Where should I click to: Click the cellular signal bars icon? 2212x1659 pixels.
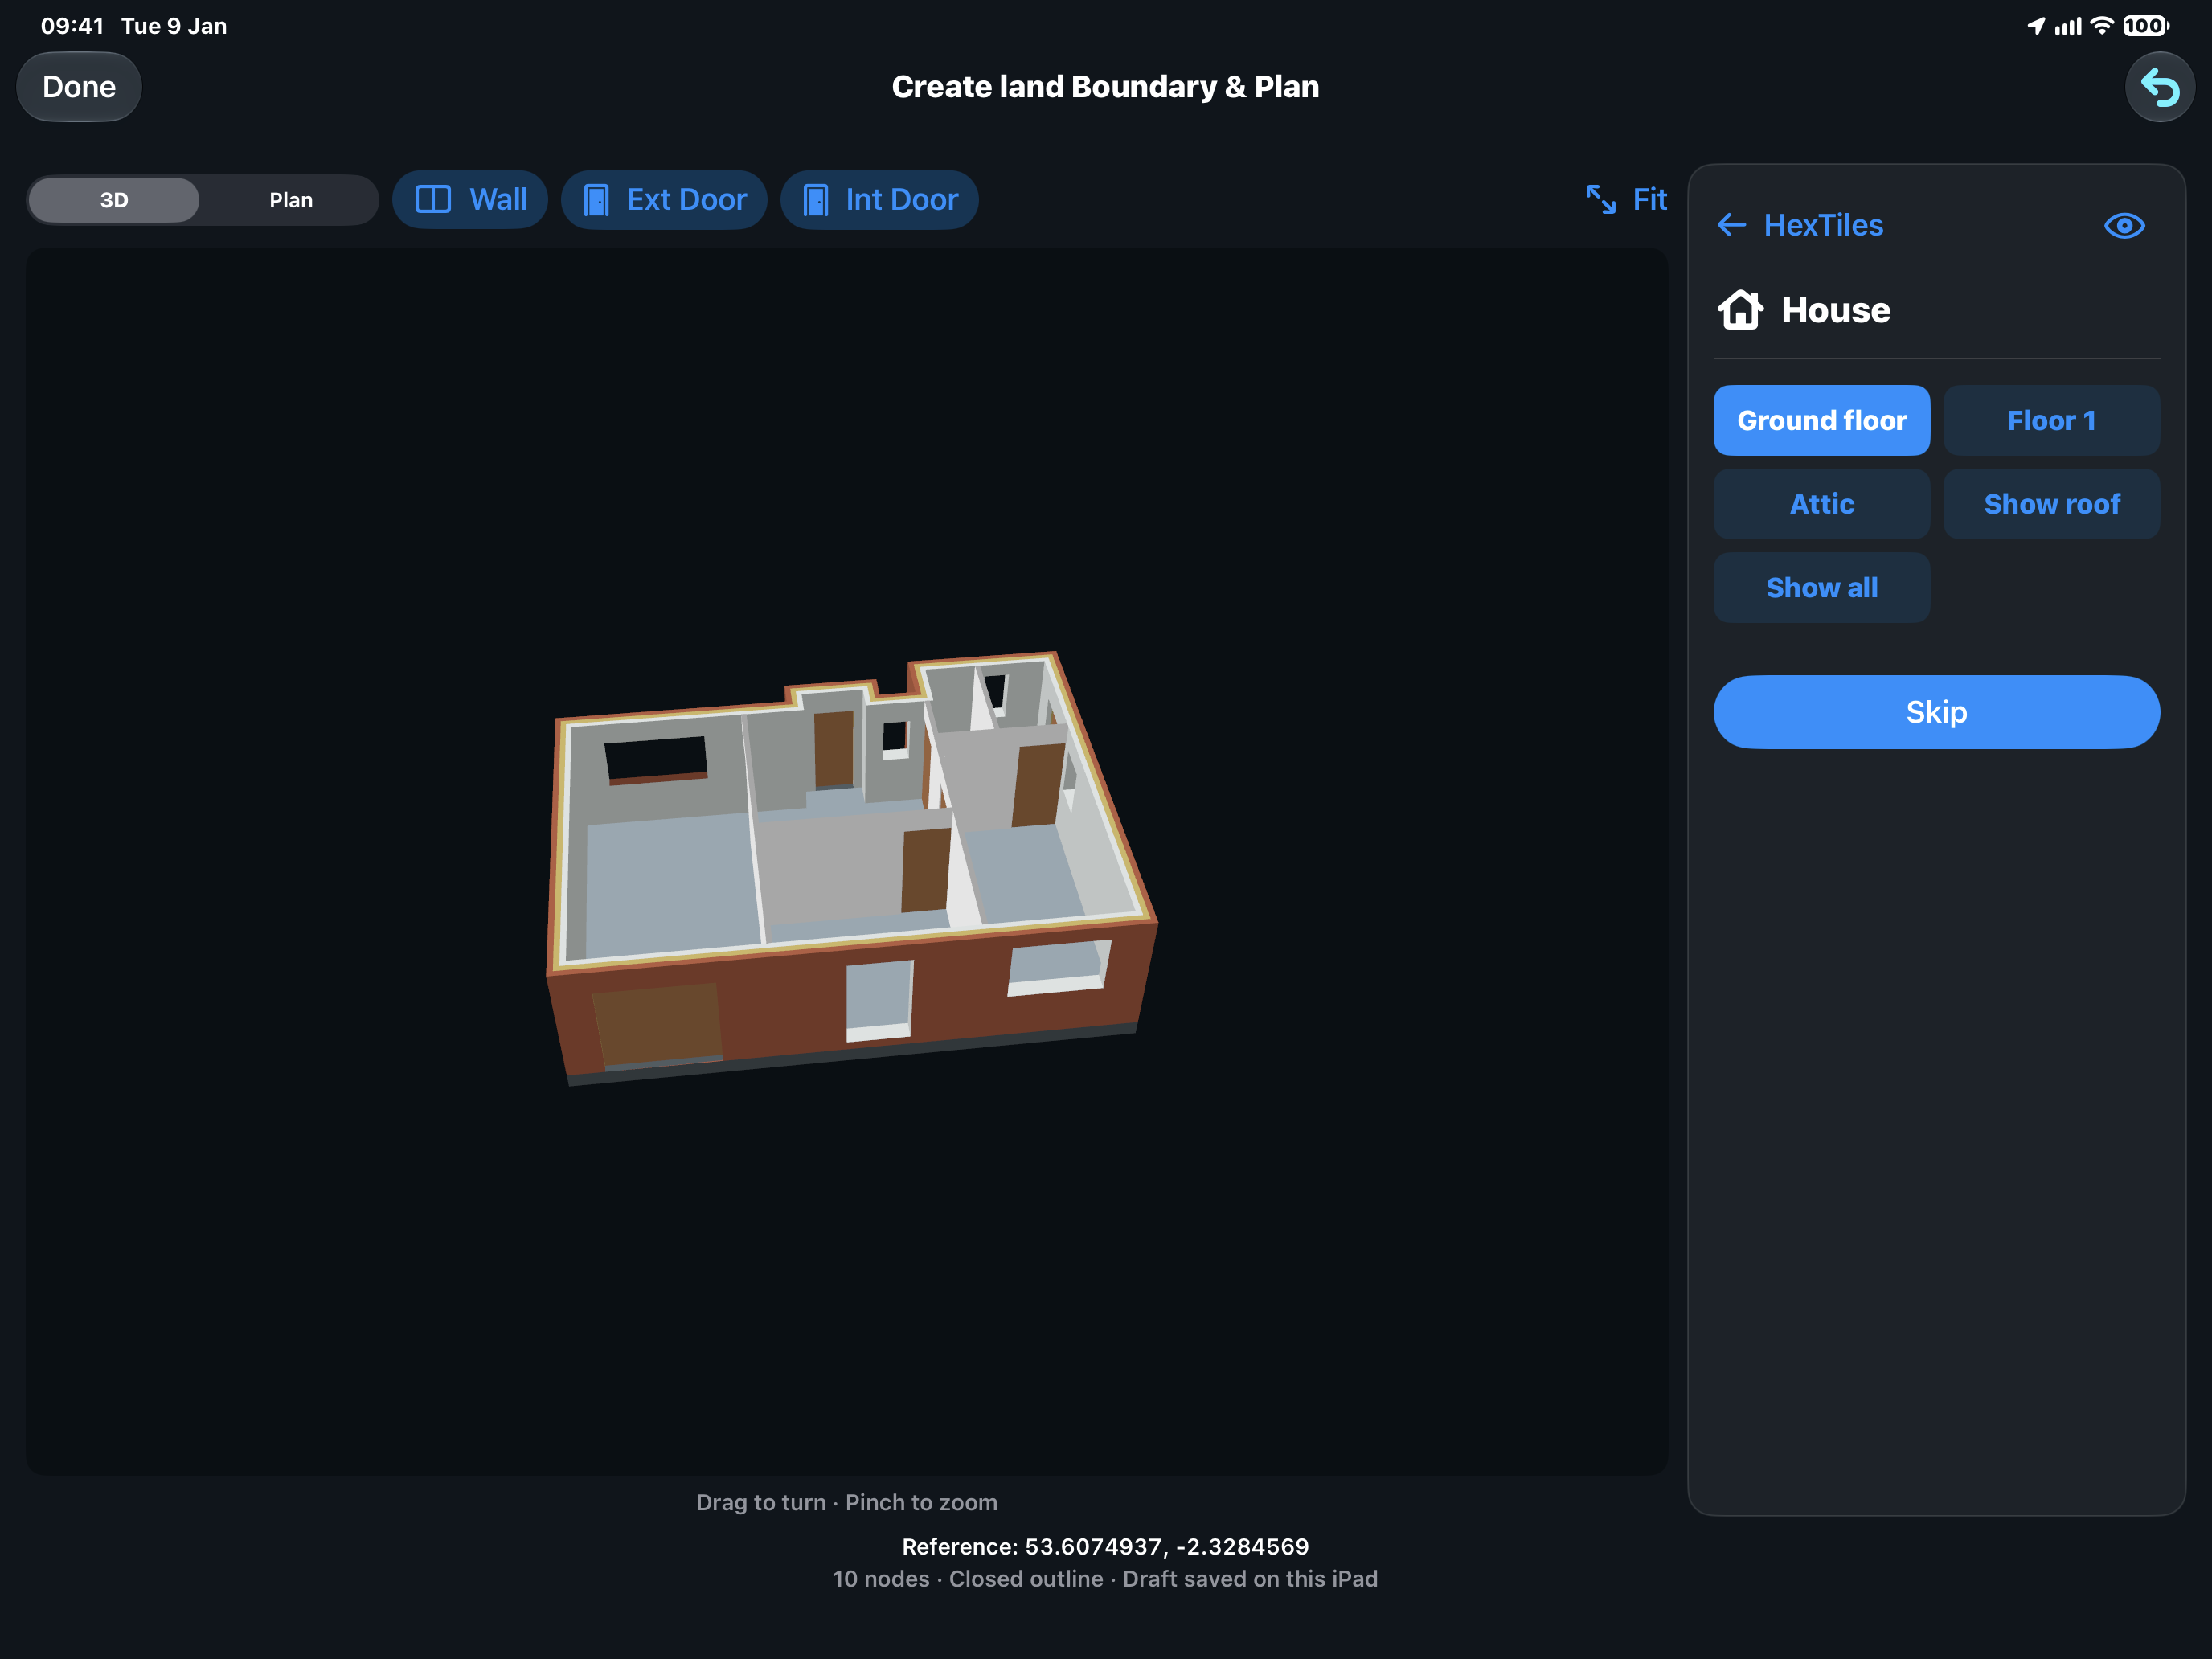click(2068, 26)
